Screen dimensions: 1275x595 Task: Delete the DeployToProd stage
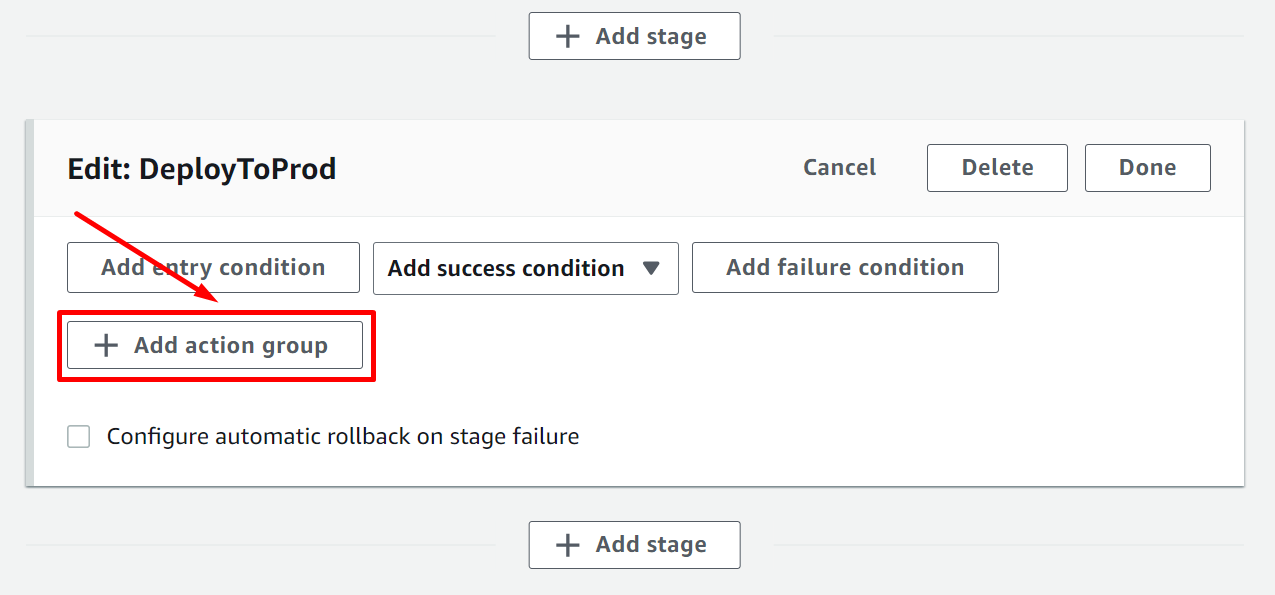click(x=997, y=168)
